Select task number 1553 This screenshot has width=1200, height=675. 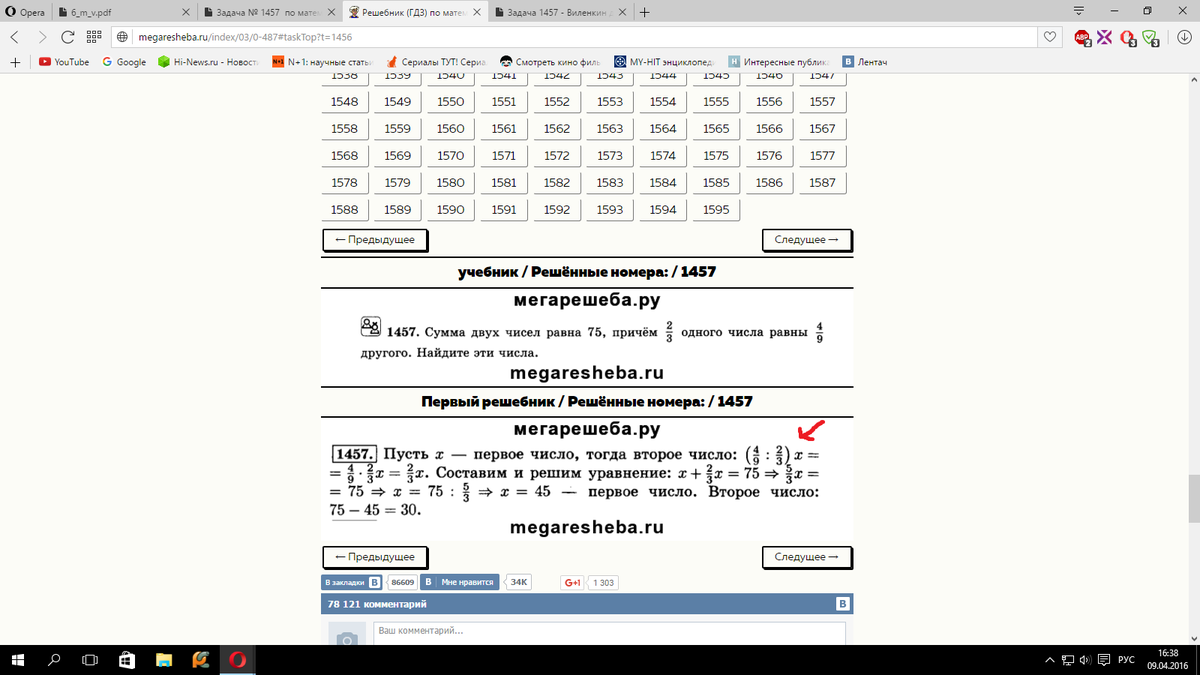click(x=610, y=102)
